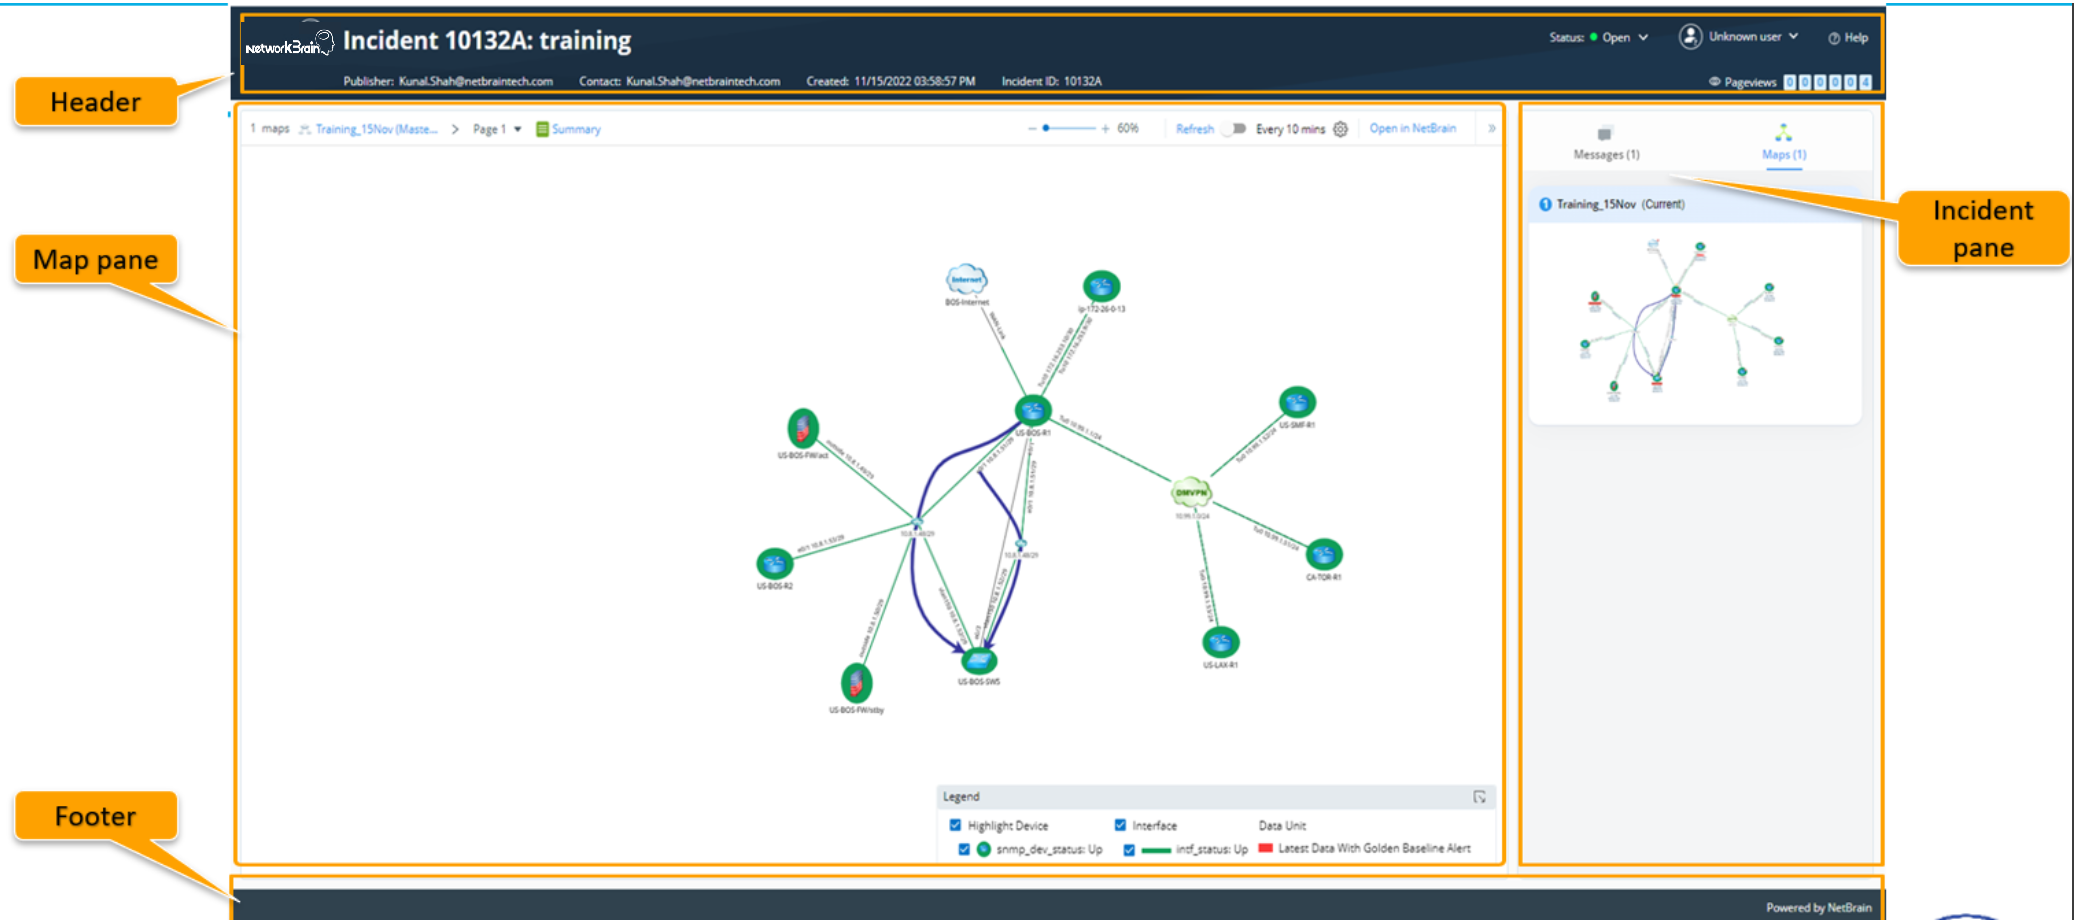Uncheck the Interface legend checkbox
Screen dimensions: 2085x924
[1121, 825]
